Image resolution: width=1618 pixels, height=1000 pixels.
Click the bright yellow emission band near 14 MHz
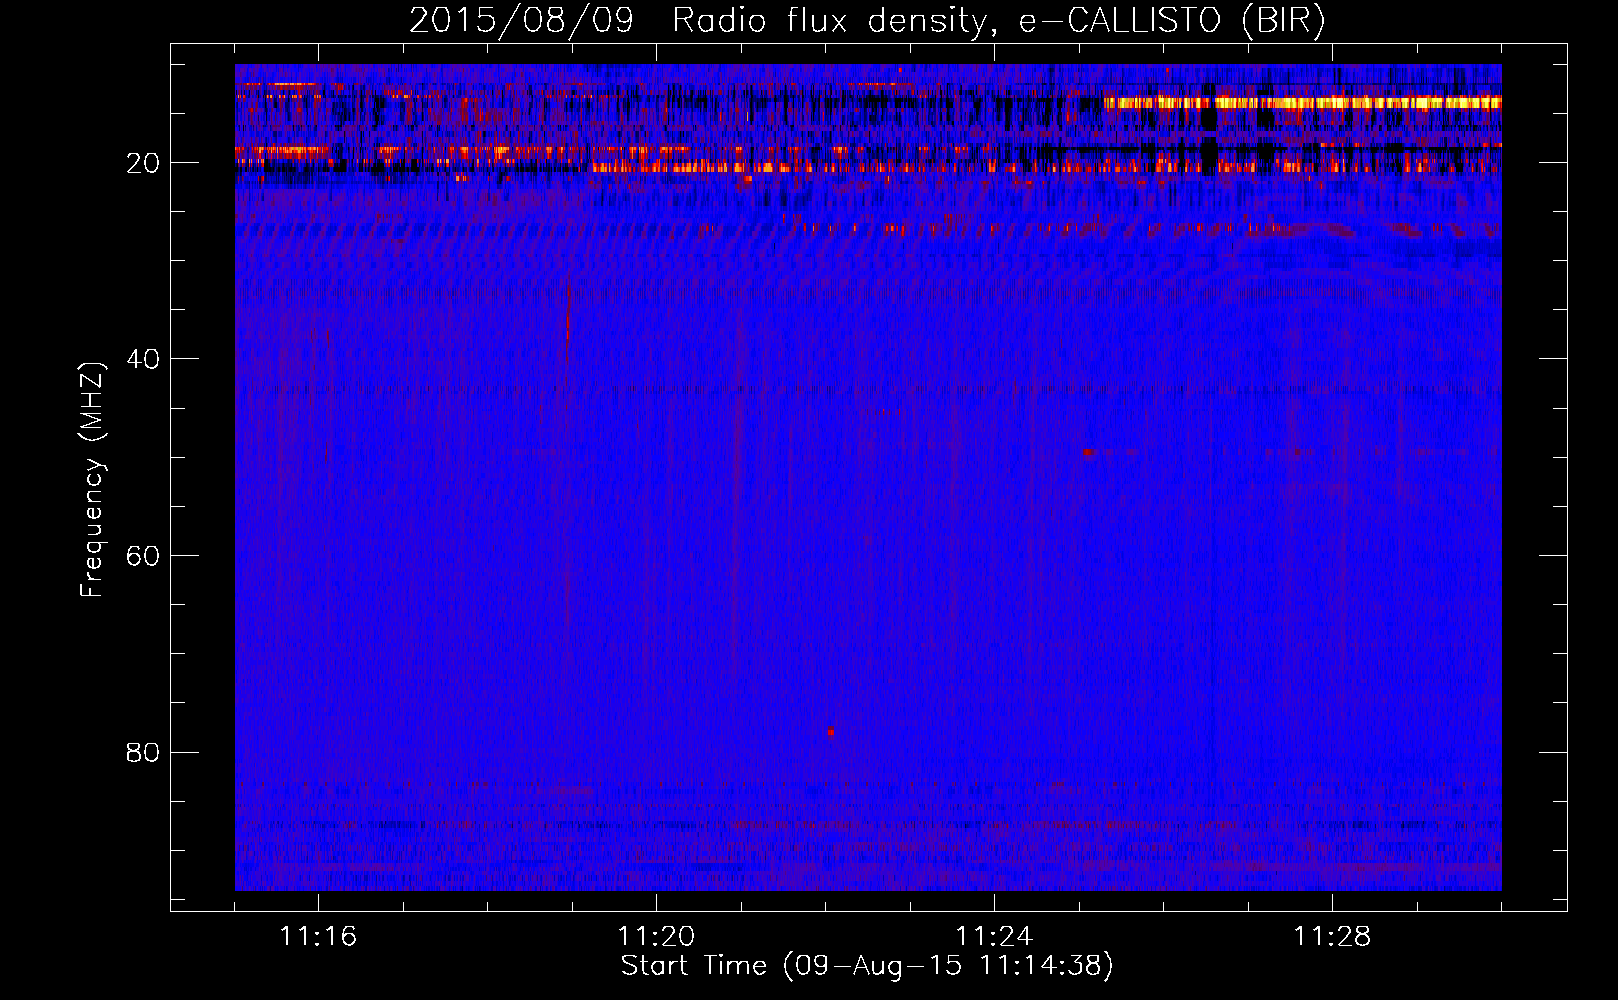[x=1302, y=102]
